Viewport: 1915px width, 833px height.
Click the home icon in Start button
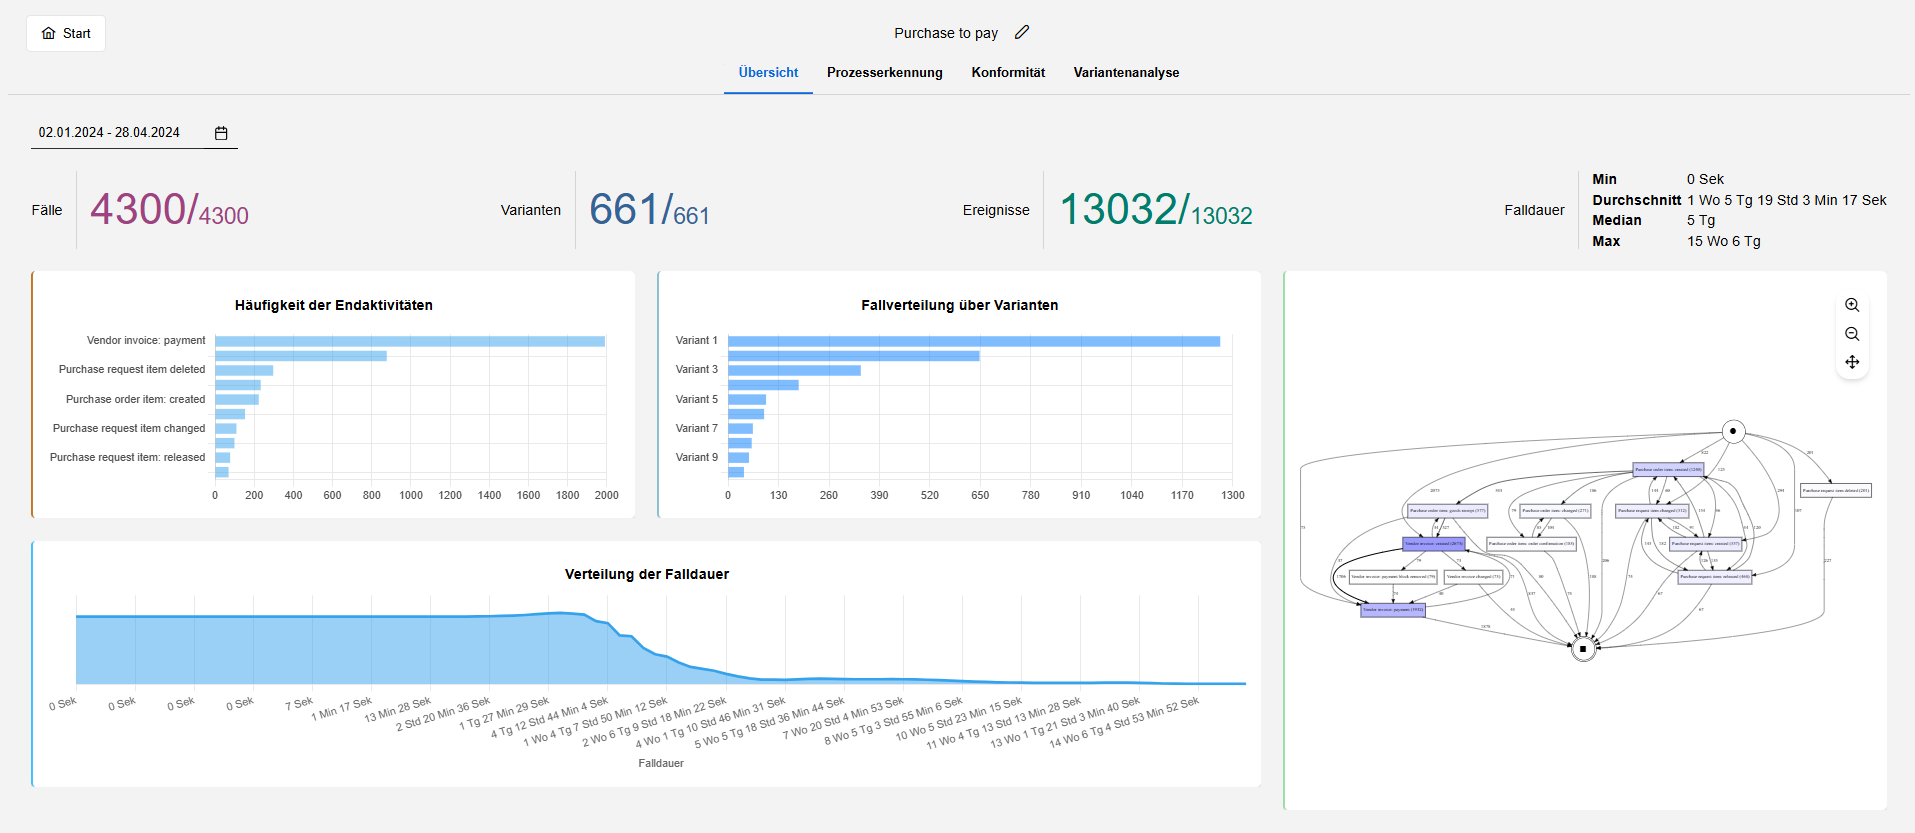48,33
